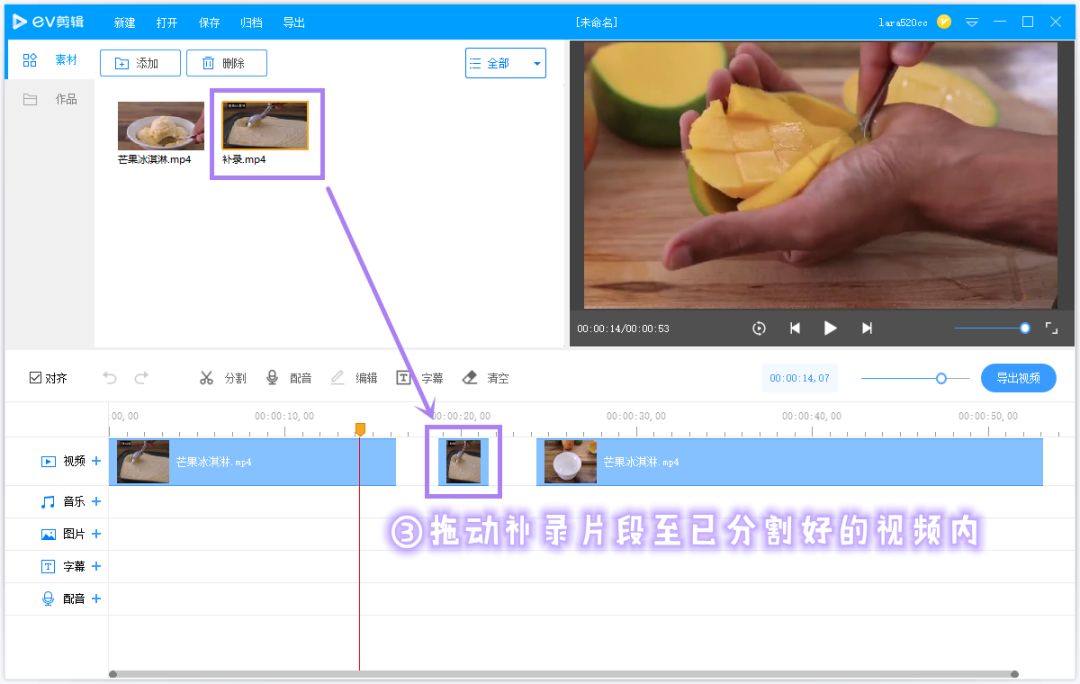Click the play button in preview

(830, 329)
